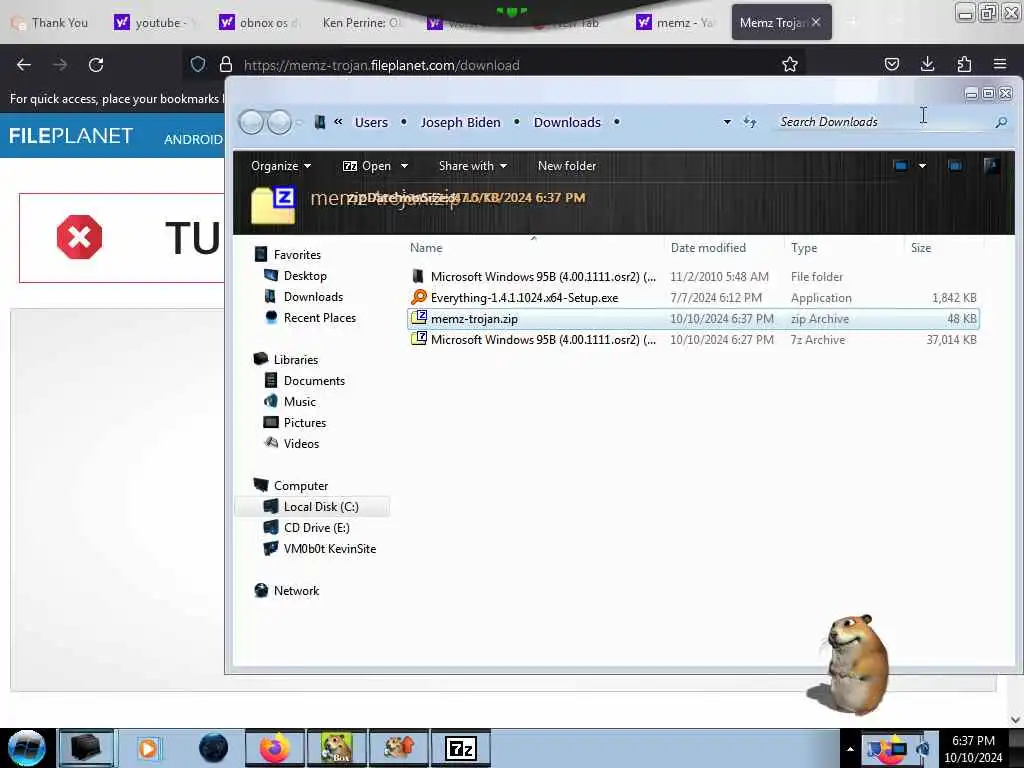Open Firefox from the taskbar
This screenshot has height=768, width=1024.
[275, 748]
